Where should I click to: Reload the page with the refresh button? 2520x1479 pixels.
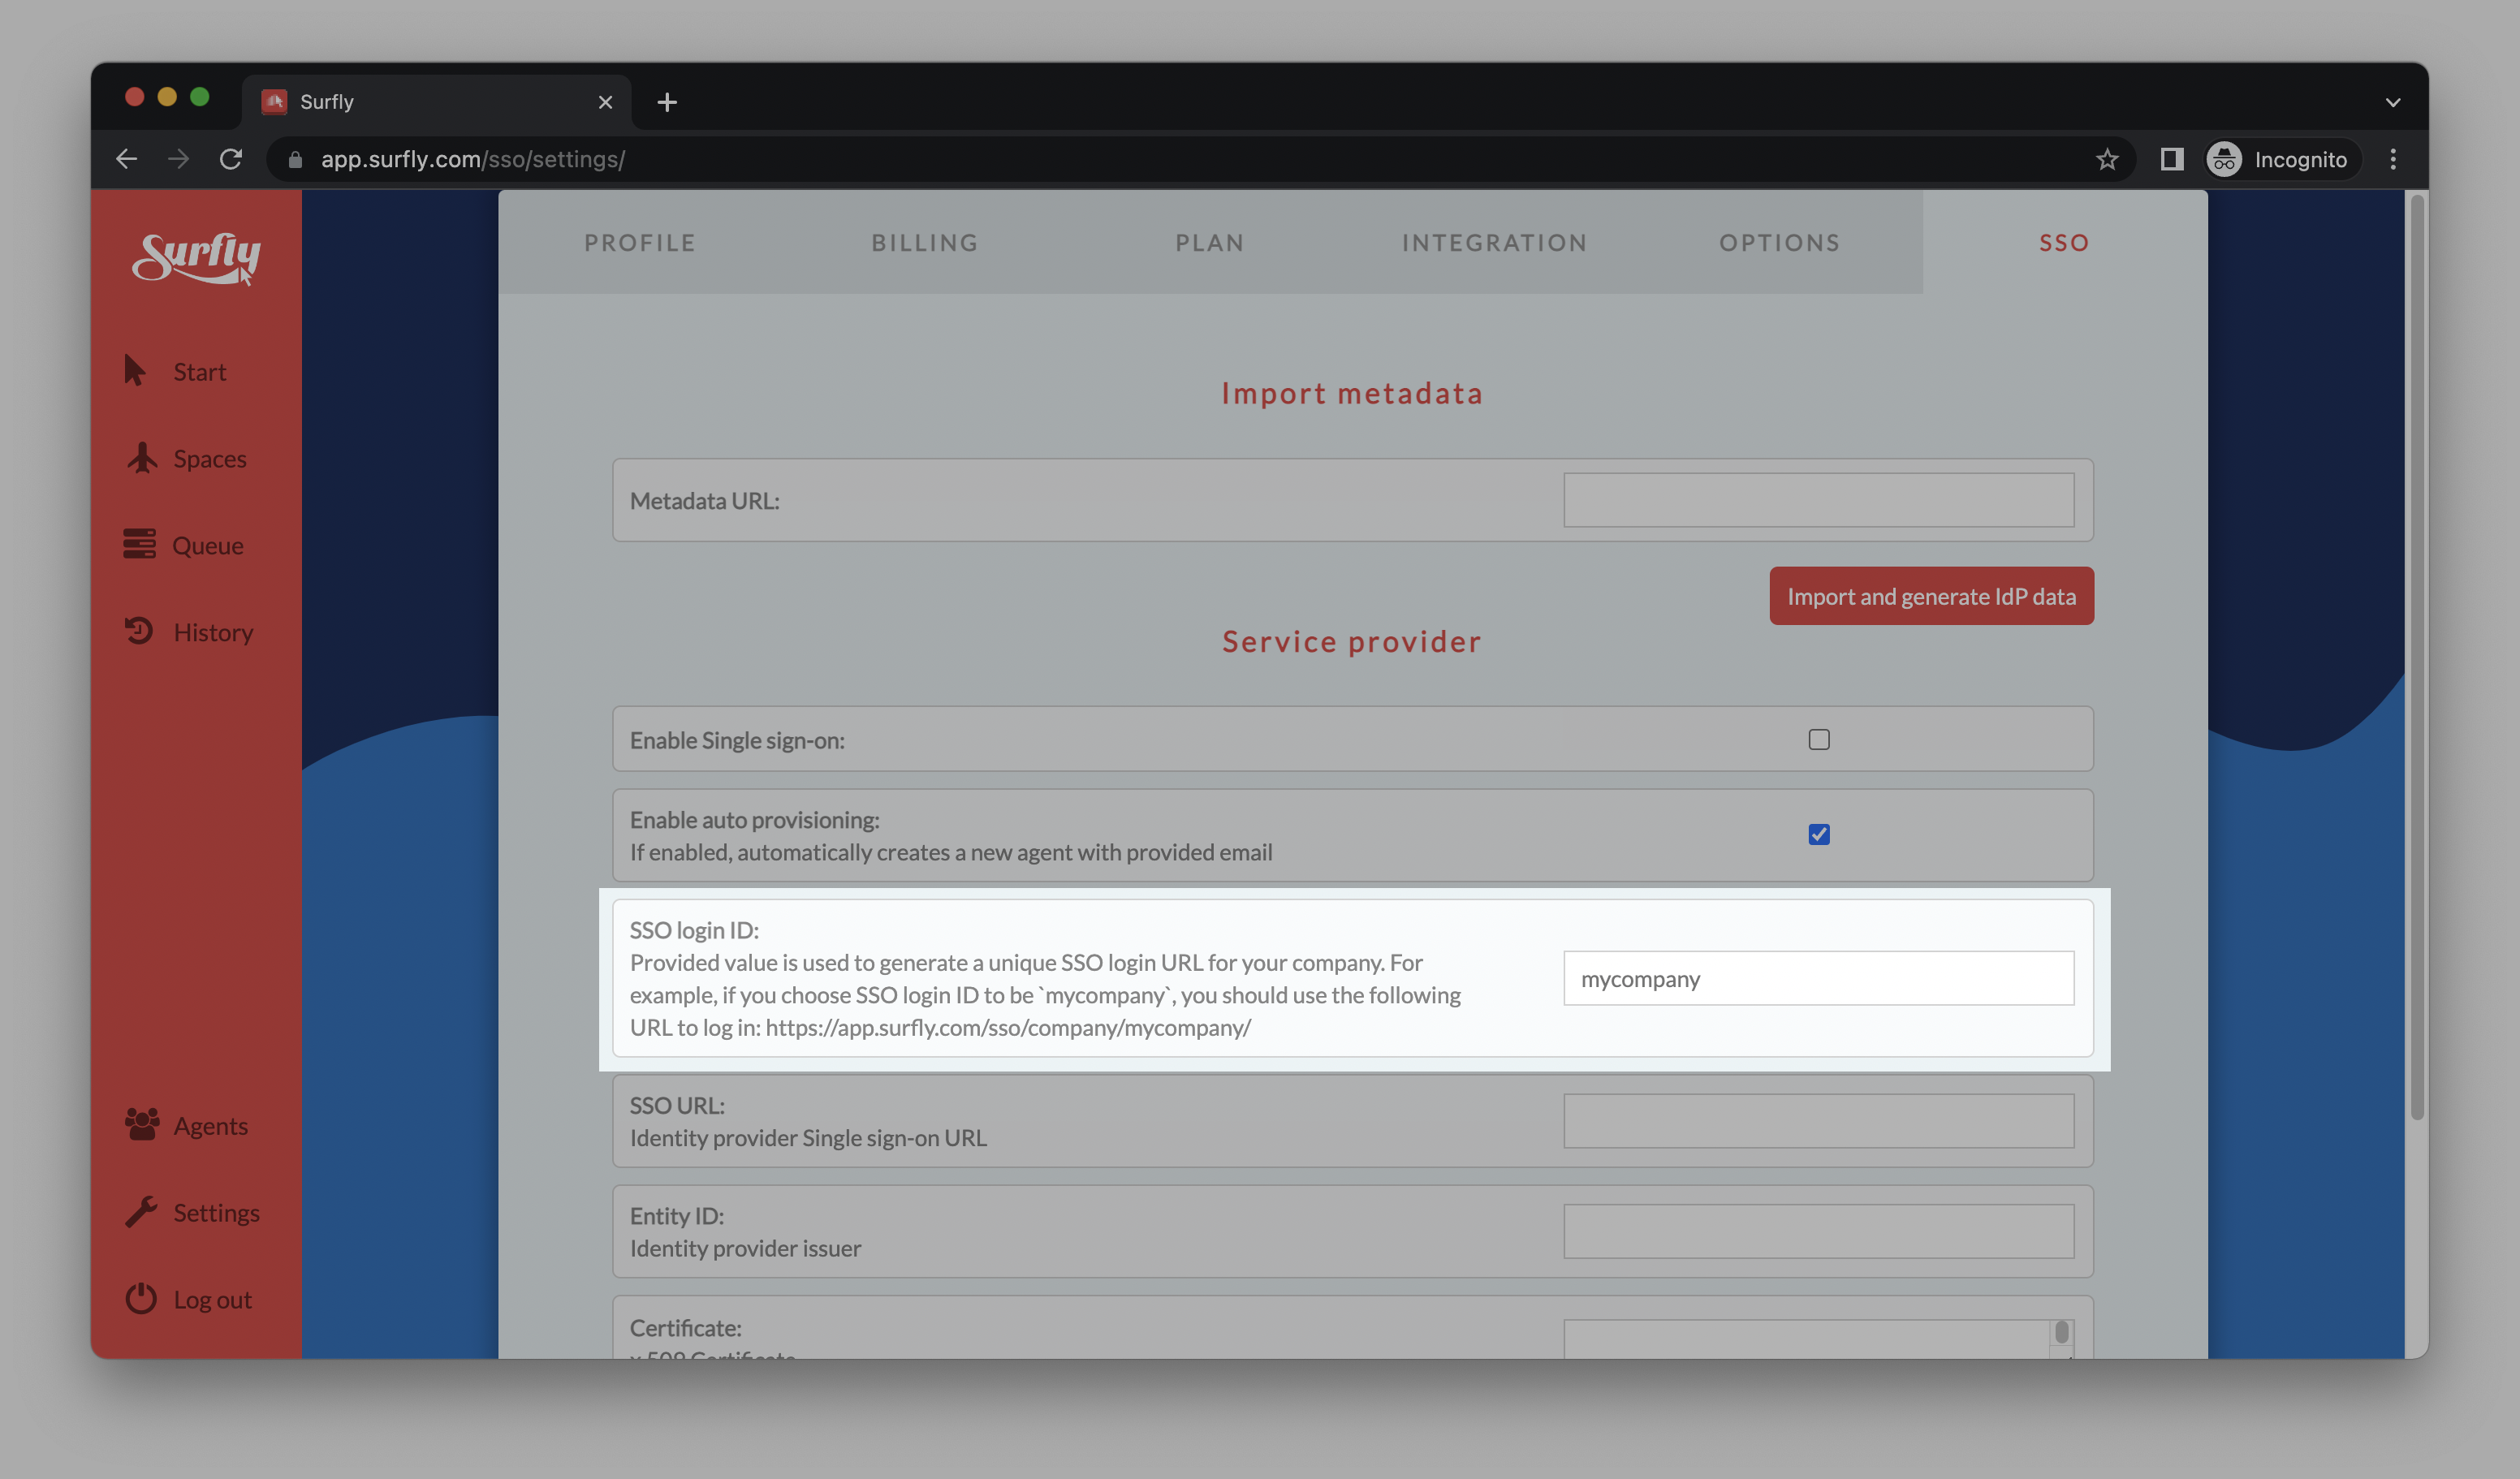coord(231,160)
